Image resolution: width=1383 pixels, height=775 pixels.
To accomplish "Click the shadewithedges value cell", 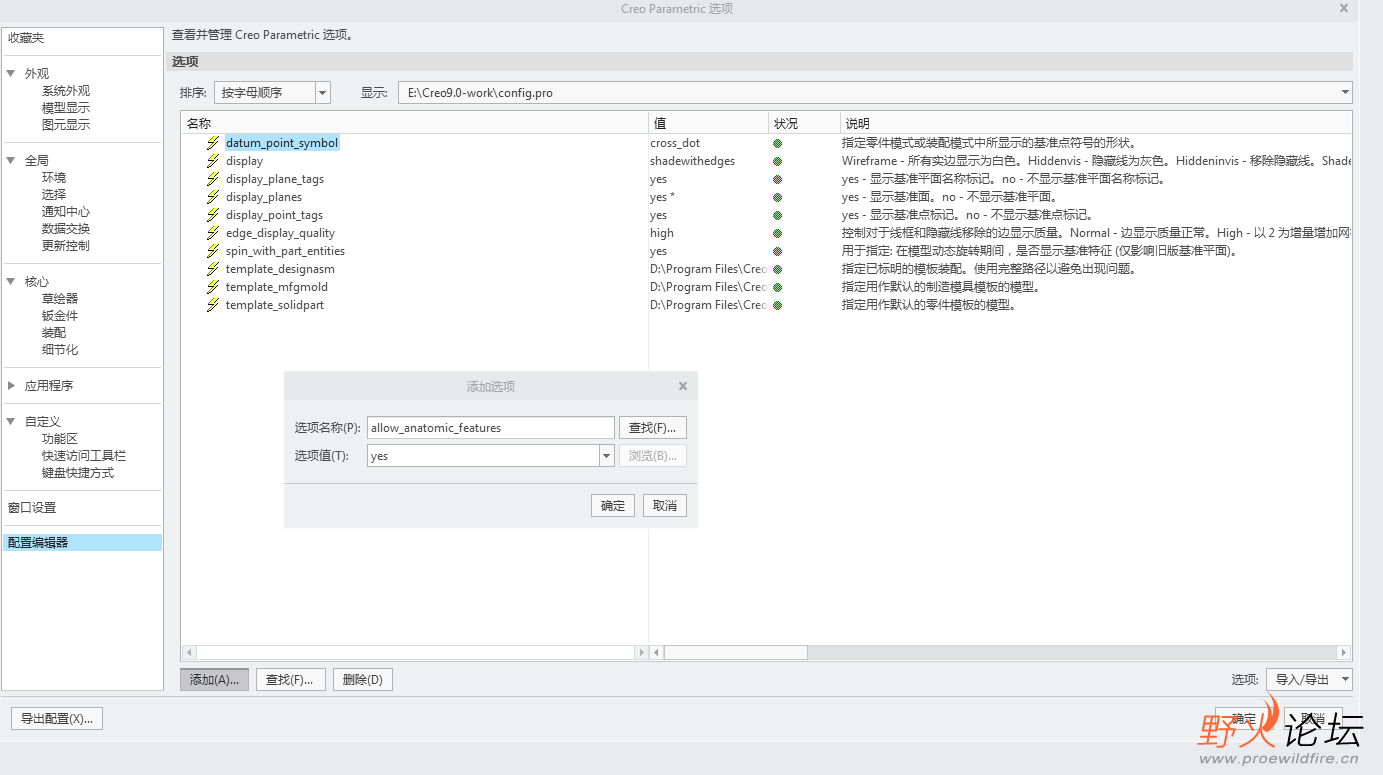I will tap(692, 161).
